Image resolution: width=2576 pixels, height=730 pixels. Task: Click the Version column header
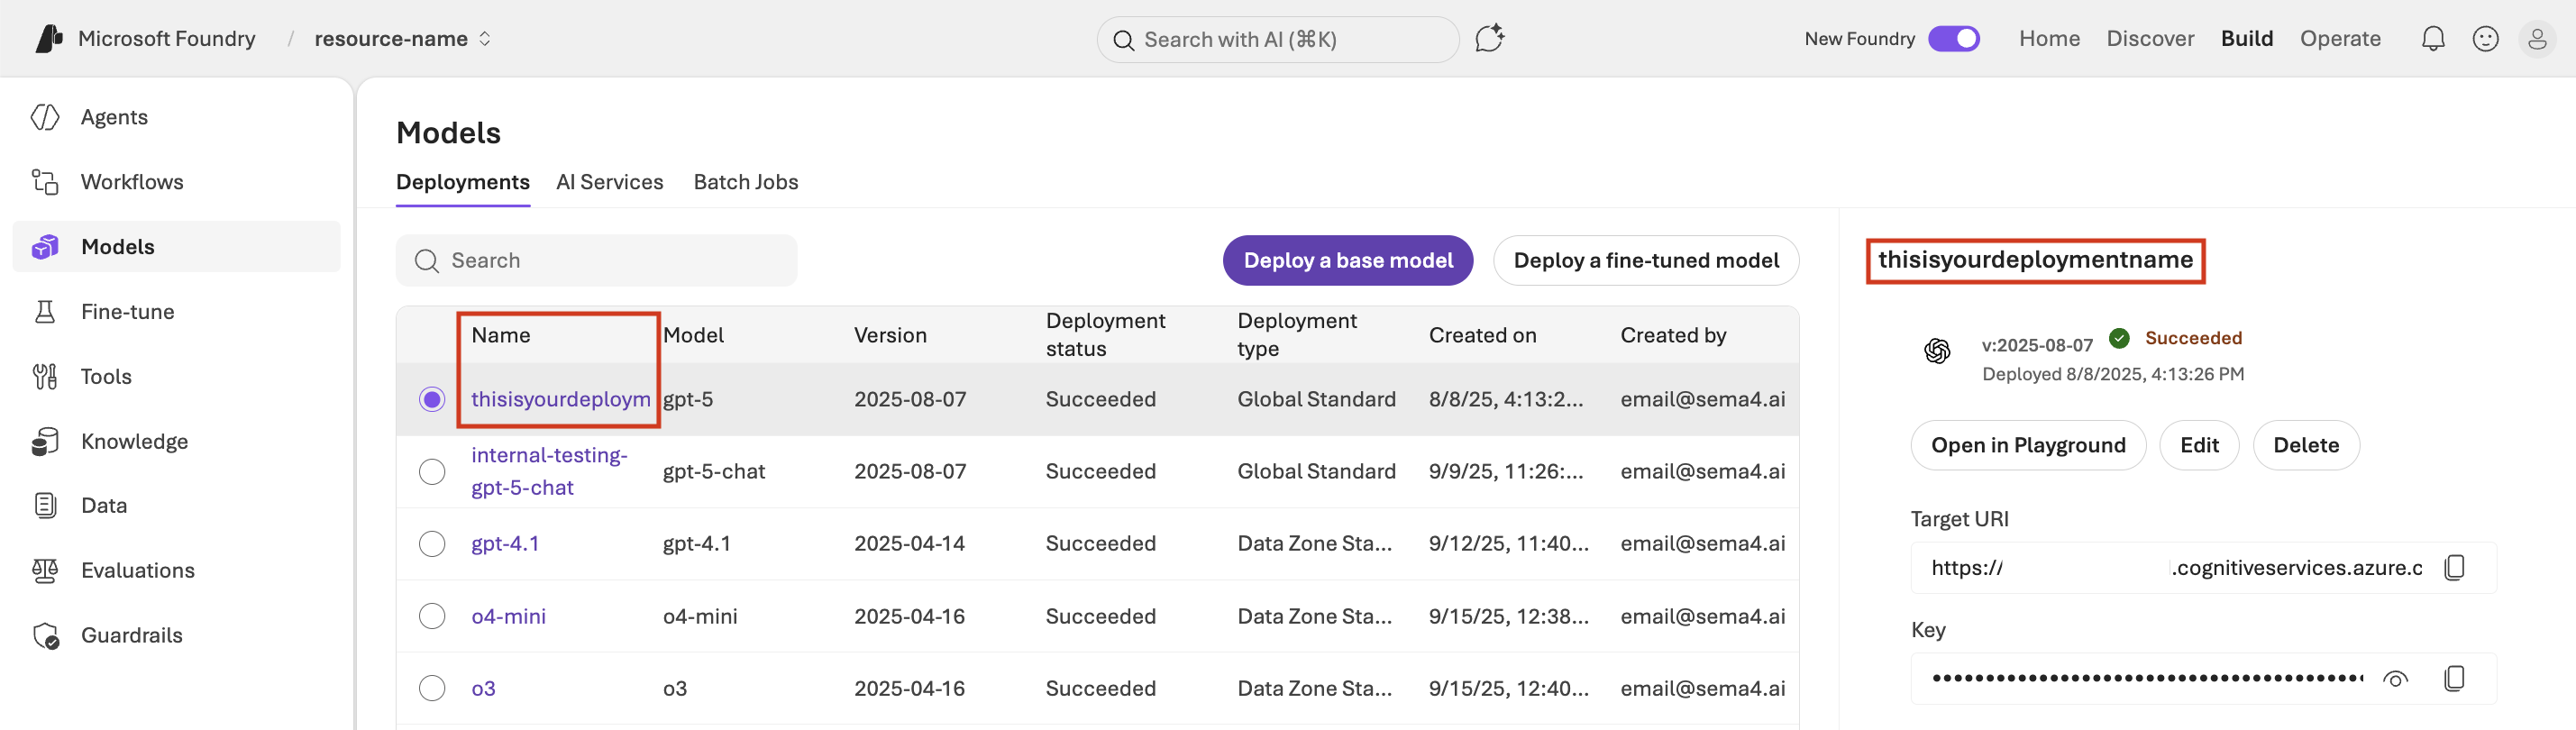(x=890, y=336)
